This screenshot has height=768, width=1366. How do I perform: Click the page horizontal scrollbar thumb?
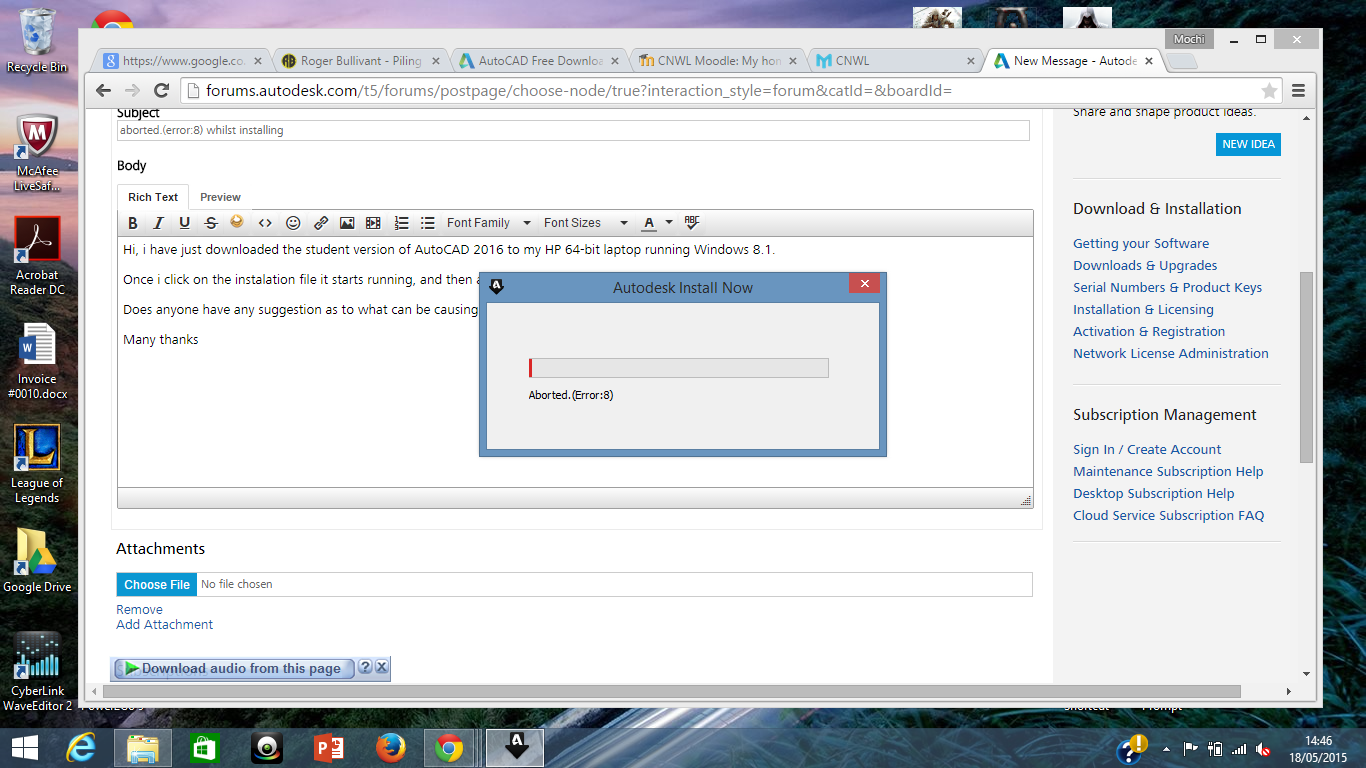click(x=671, y=691)
